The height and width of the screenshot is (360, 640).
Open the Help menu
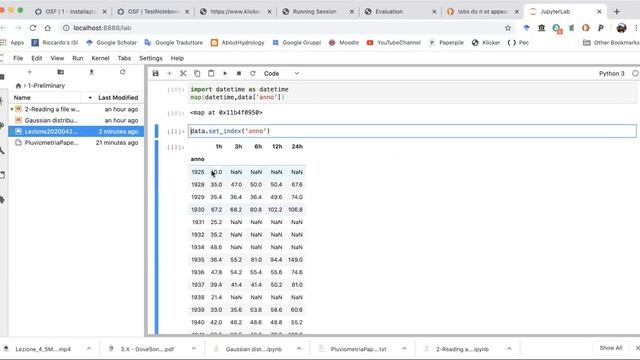coord(177,58)
